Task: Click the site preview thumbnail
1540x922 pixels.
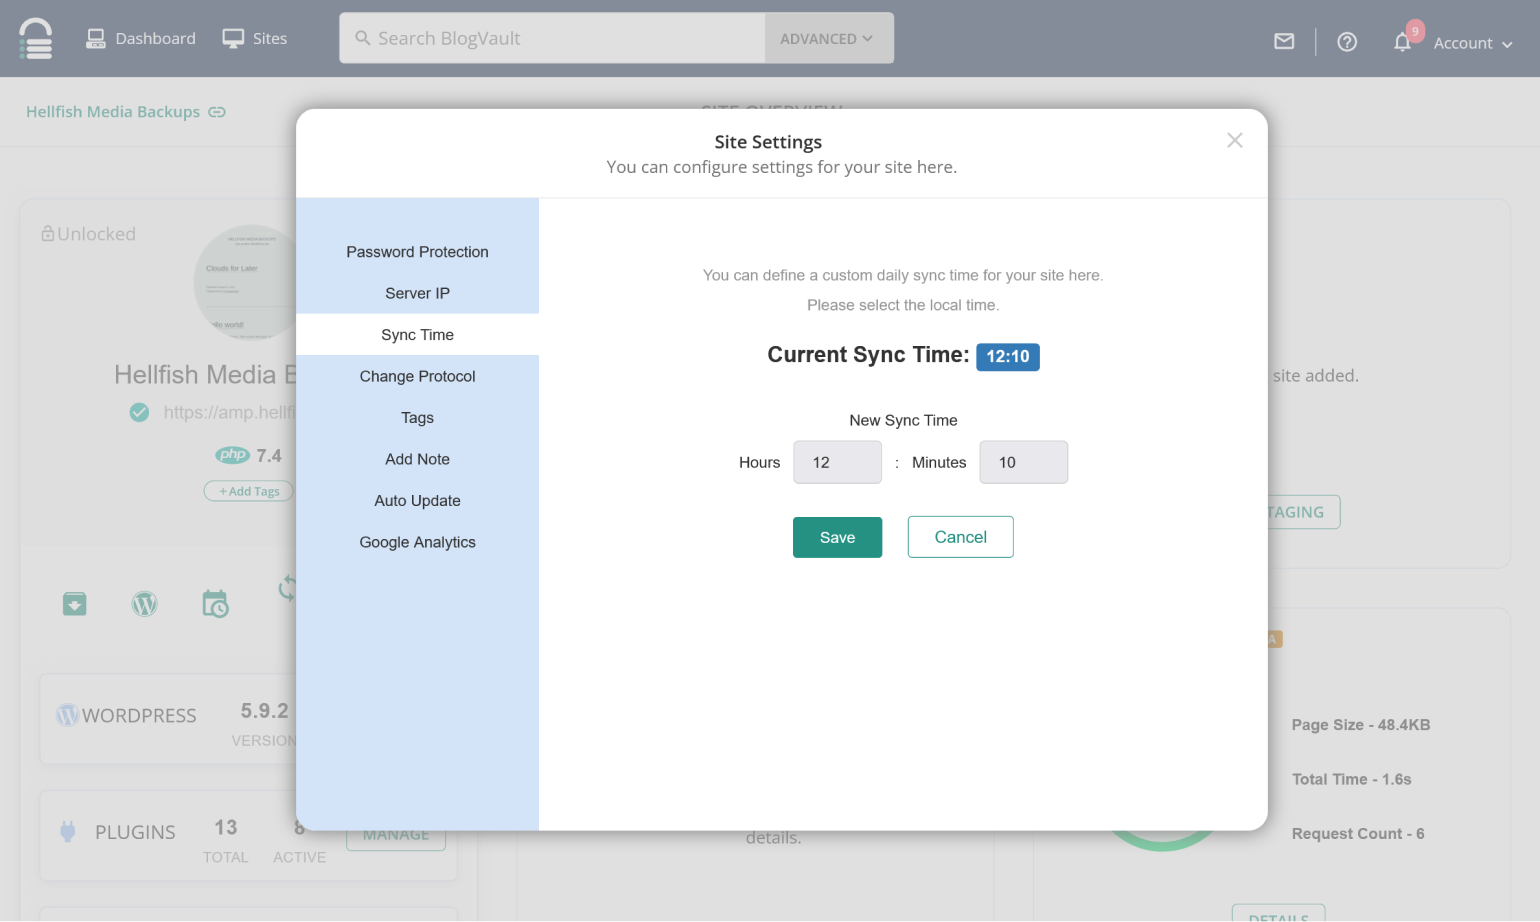Action: pyautogui.click(x=245, y=282)
